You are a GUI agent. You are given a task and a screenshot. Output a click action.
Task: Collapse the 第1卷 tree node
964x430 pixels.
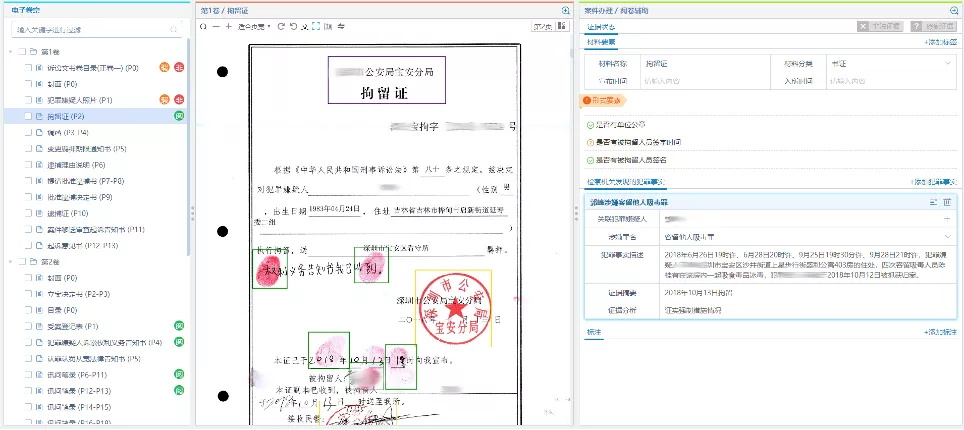pyautogui.click(x=10, y=52)
